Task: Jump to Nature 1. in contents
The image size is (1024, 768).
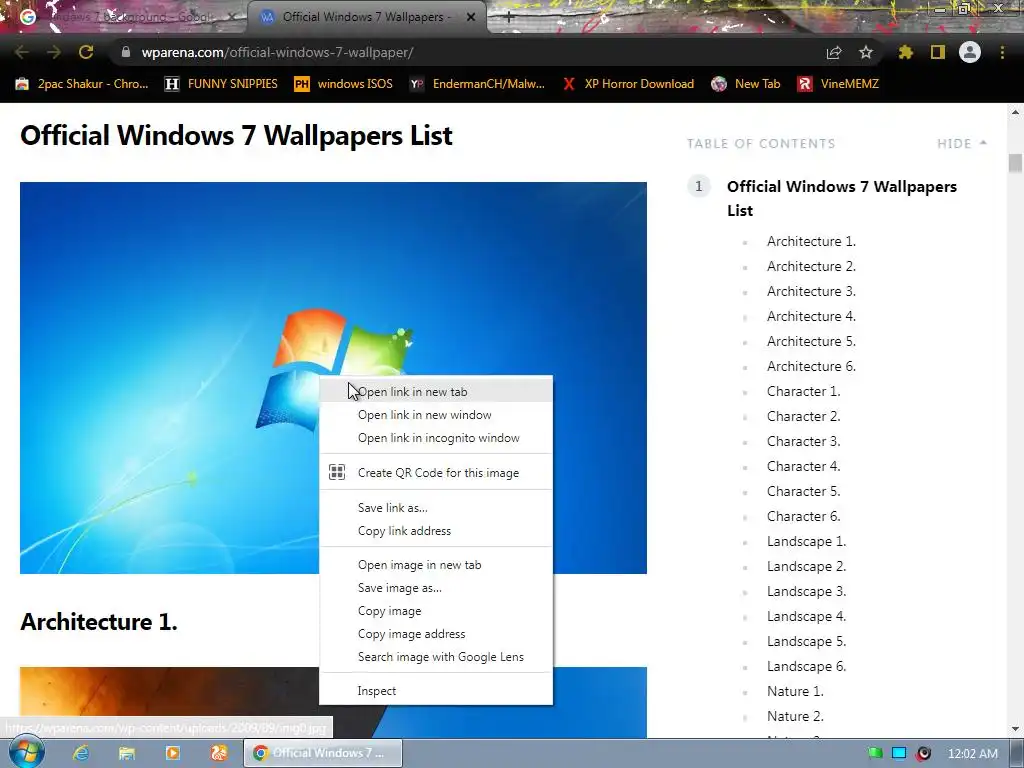Action: [x=795, y=692]
